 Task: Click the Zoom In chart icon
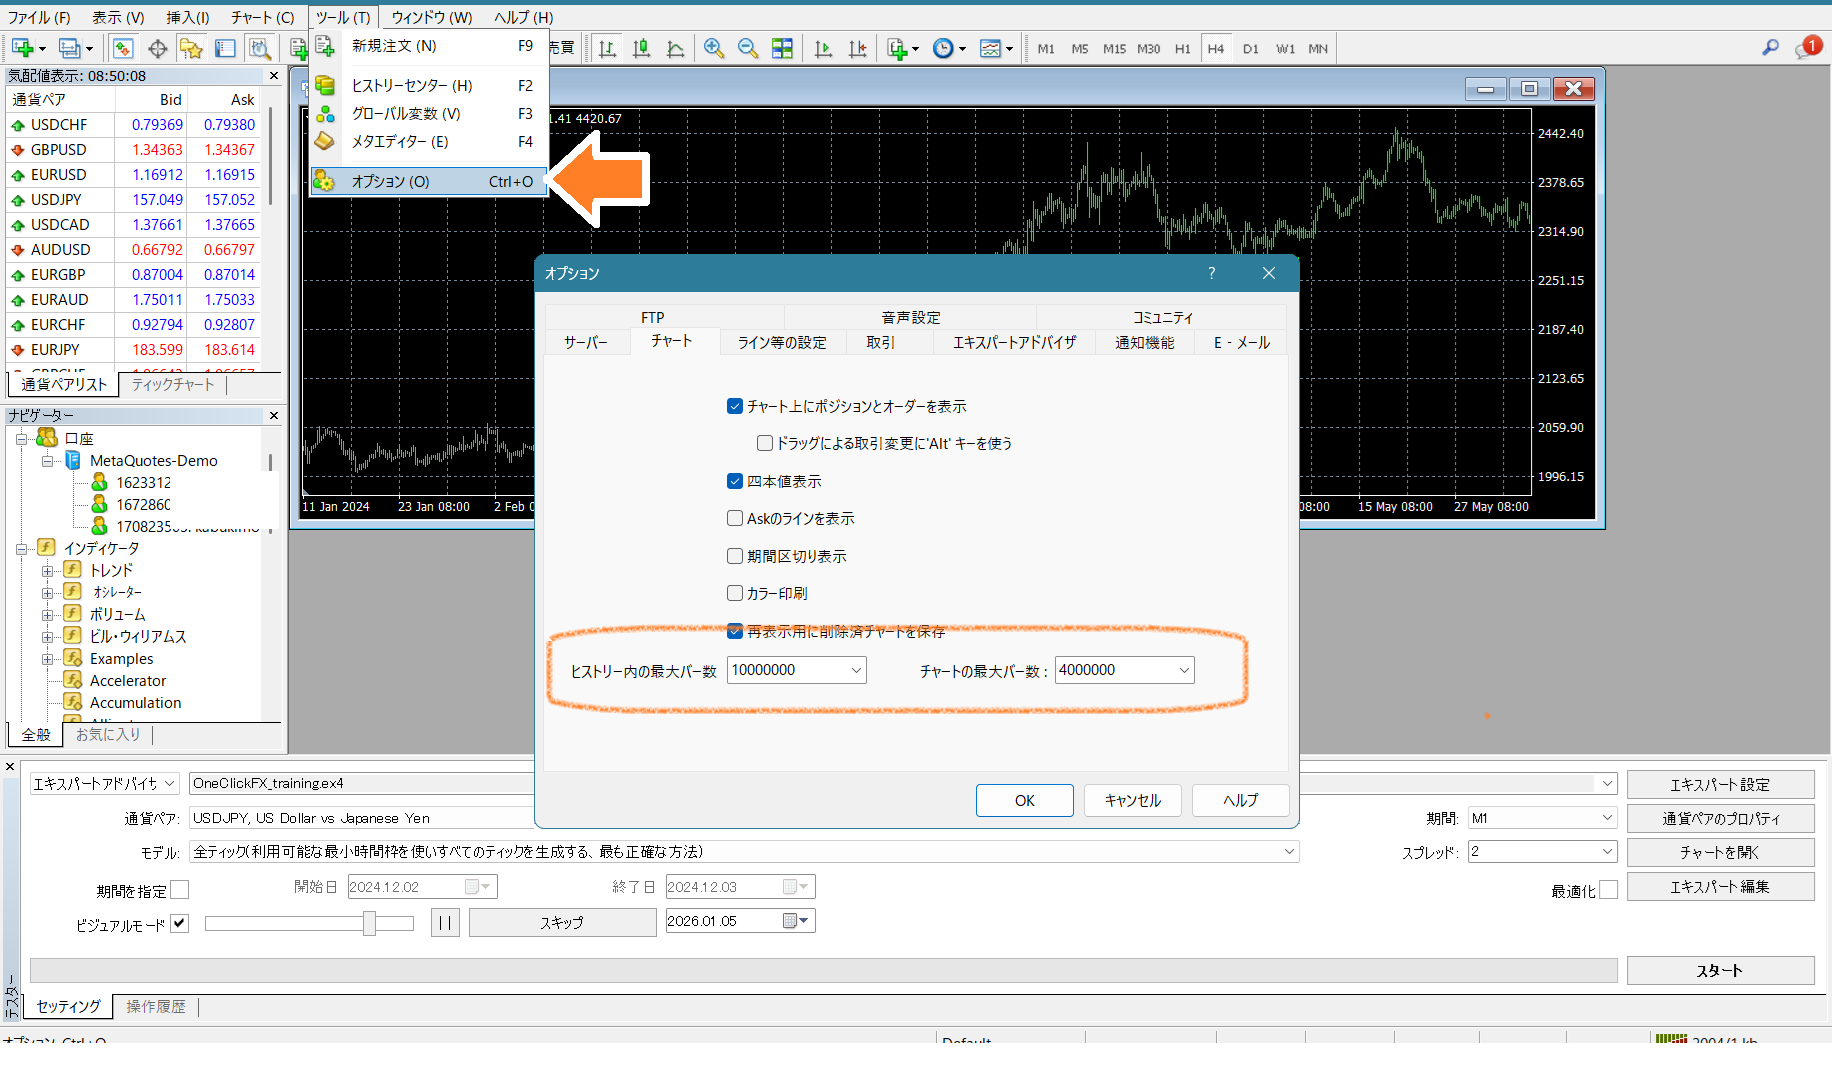click(x=713, y=48)
